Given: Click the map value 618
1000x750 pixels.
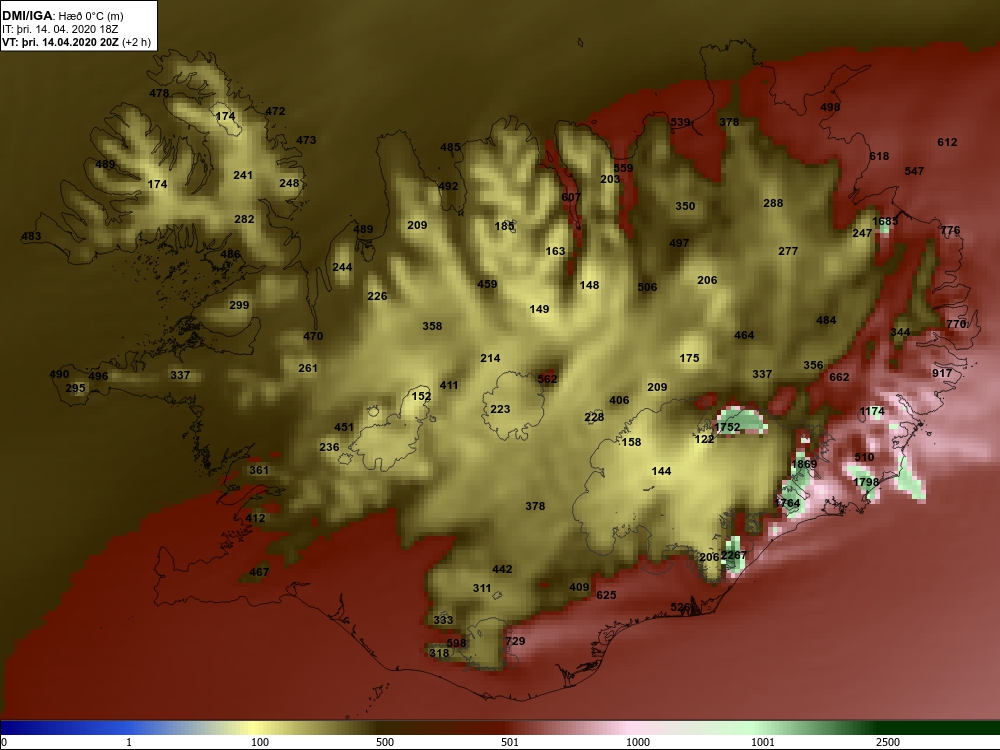Looking at the screenshot, I should pos(879,156).
